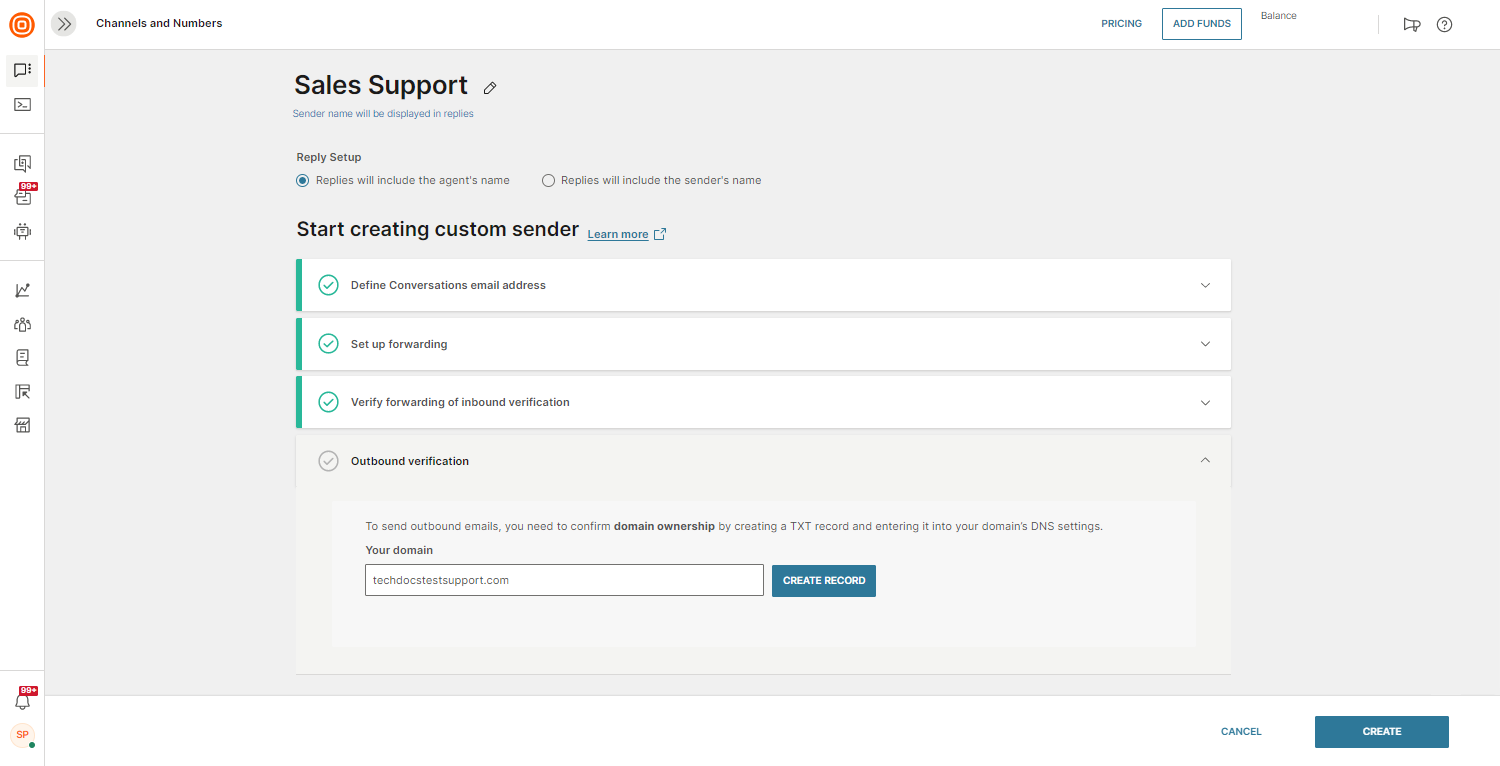Image resolution: width=1500 pixels, height=766 pixels.
Task: Open the megaphone announcements icon
Action: coord(1412,25)
